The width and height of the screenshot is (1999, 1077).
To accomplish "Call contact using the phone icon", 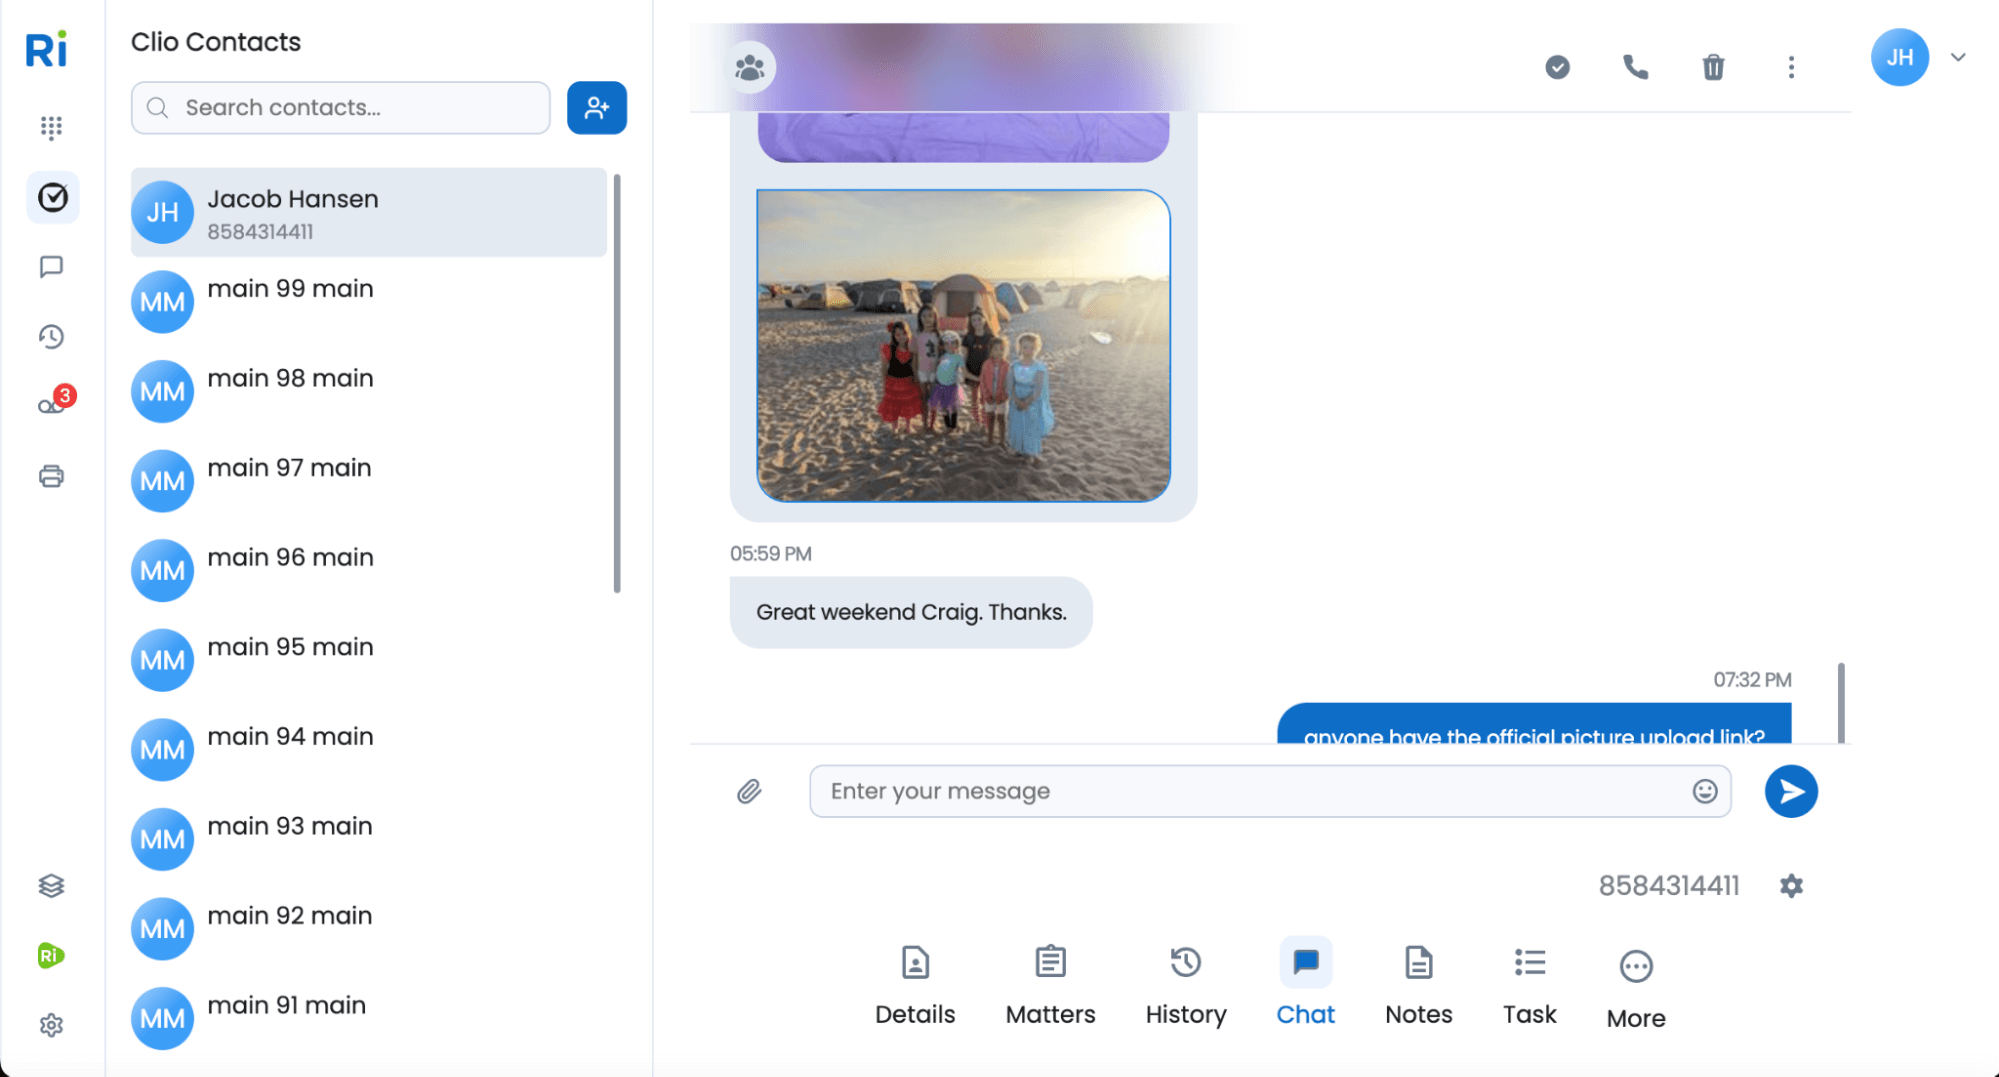I will [1635, 67].
